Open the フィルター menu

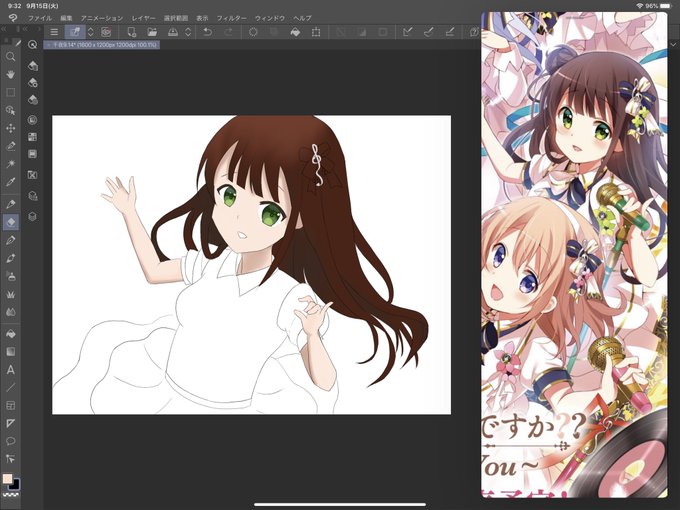pos(232,18)
